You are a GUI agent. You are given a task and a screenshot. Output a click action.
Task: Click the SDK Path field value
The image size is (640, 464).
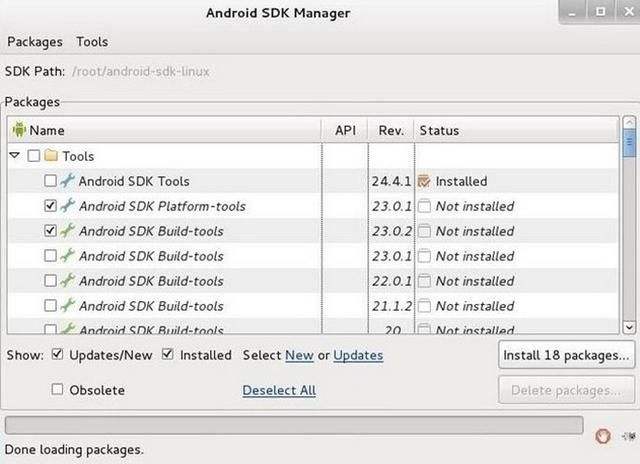pyautogui.click(x=140, y=72)
